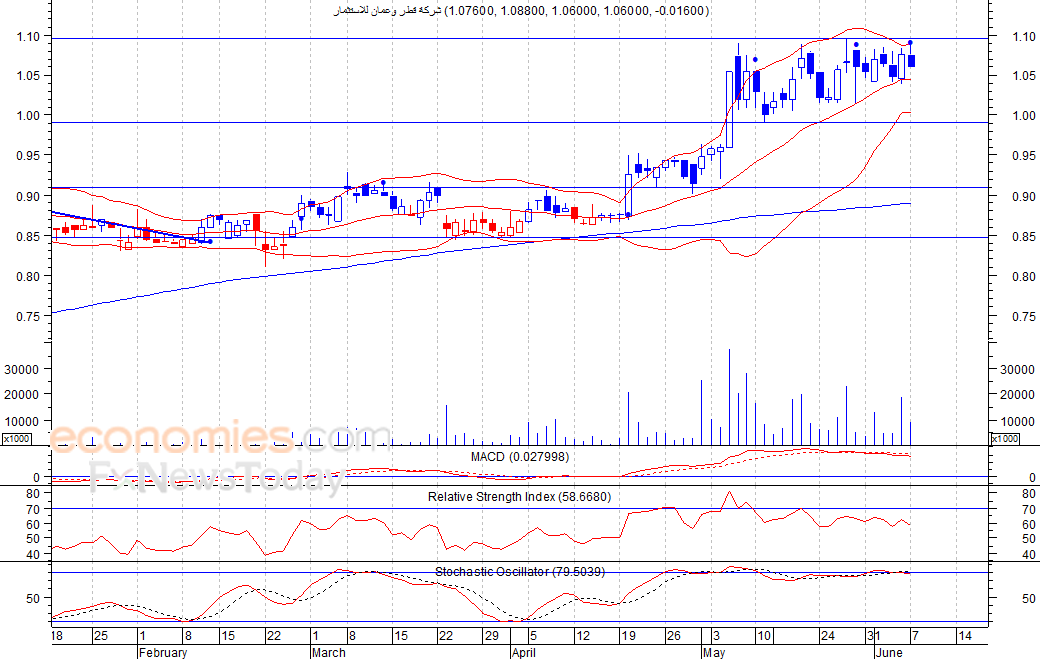Click the x1000 multiplier label on the right
This screenshot has width=1040, height=659.
[1005, 439]
